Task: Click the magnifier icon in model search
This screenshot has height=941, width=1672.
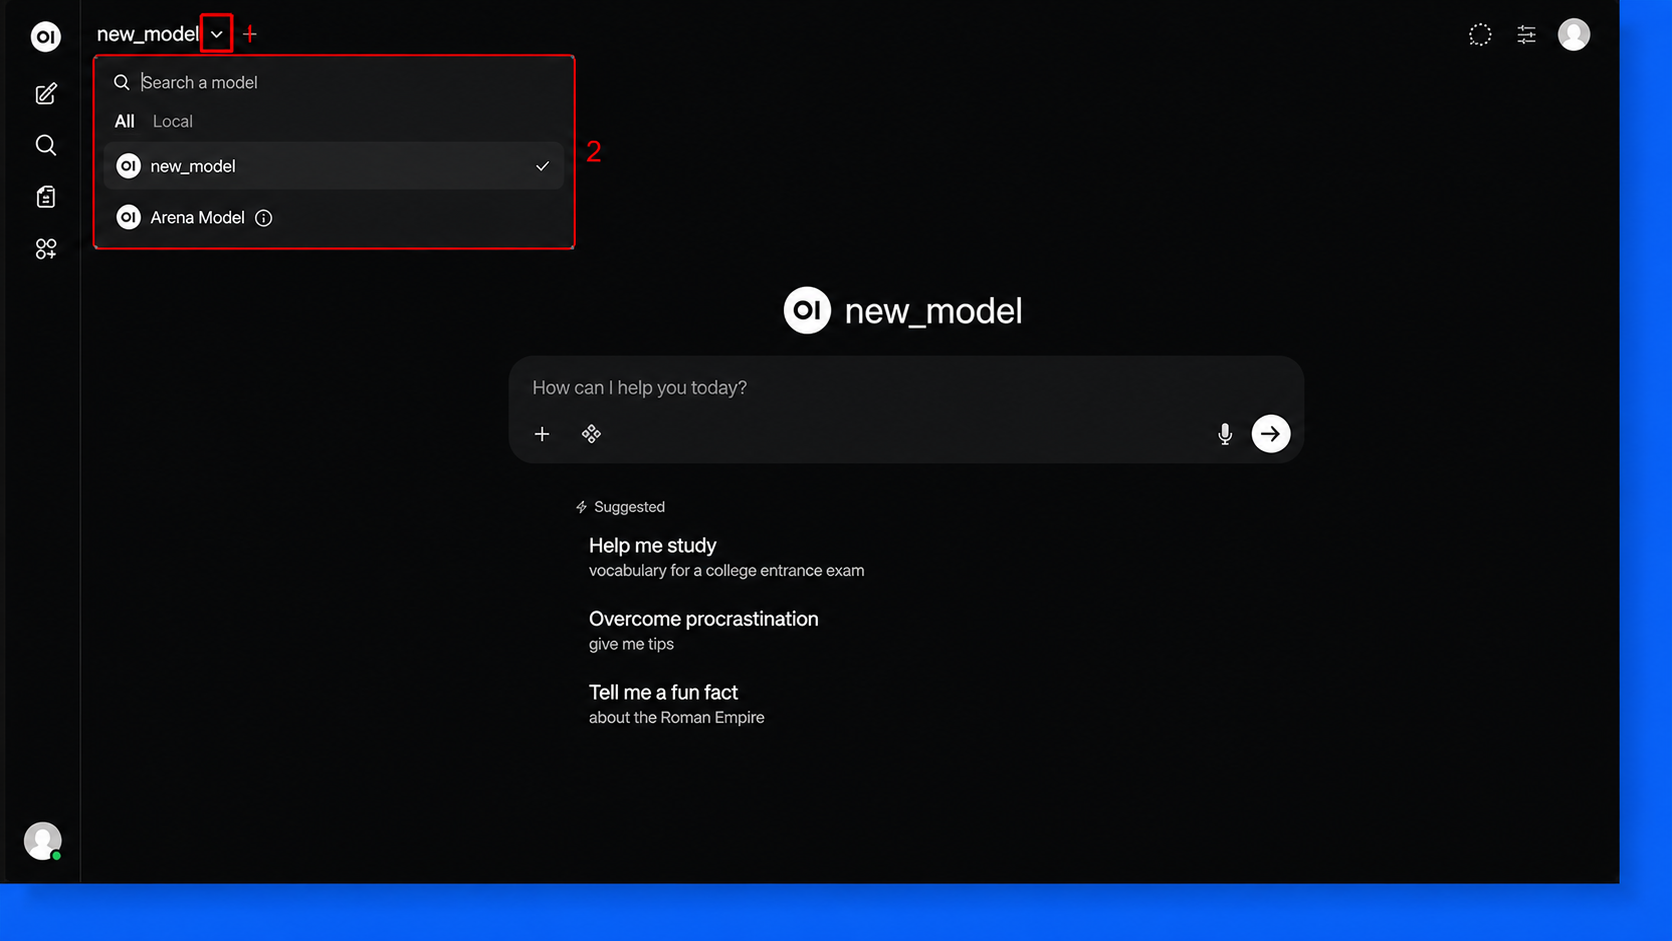Action: [122, 82]
